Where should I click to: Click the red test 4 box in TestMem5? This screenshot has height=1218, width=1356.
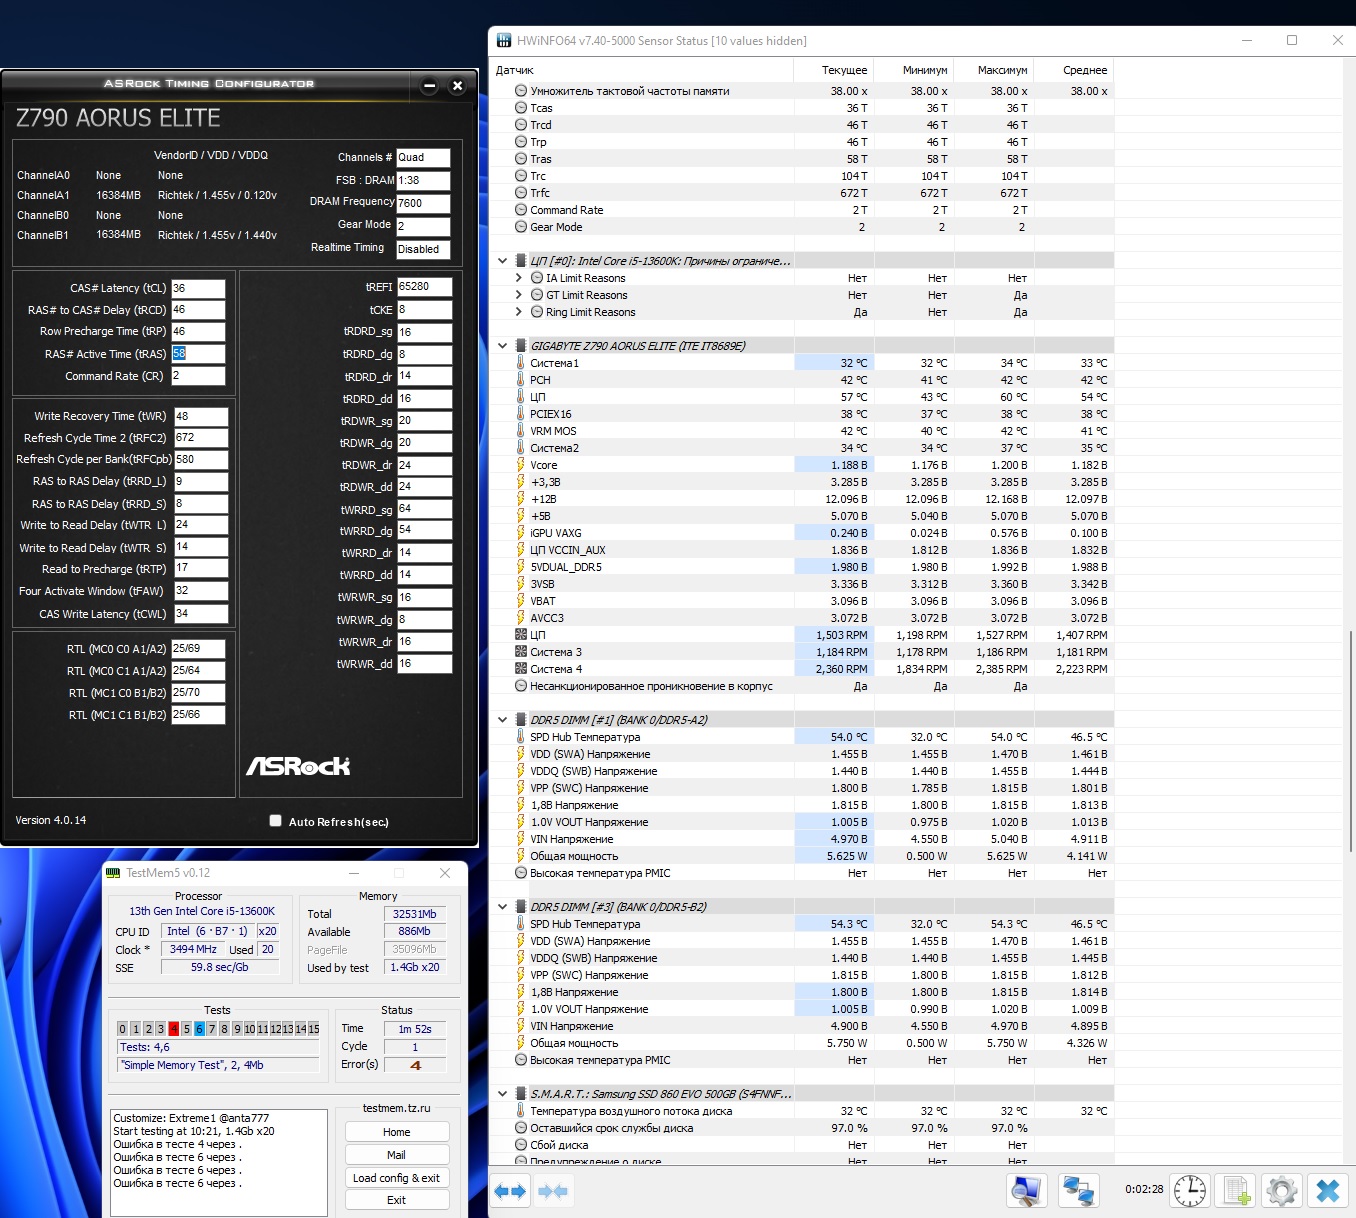(174, 1029)
